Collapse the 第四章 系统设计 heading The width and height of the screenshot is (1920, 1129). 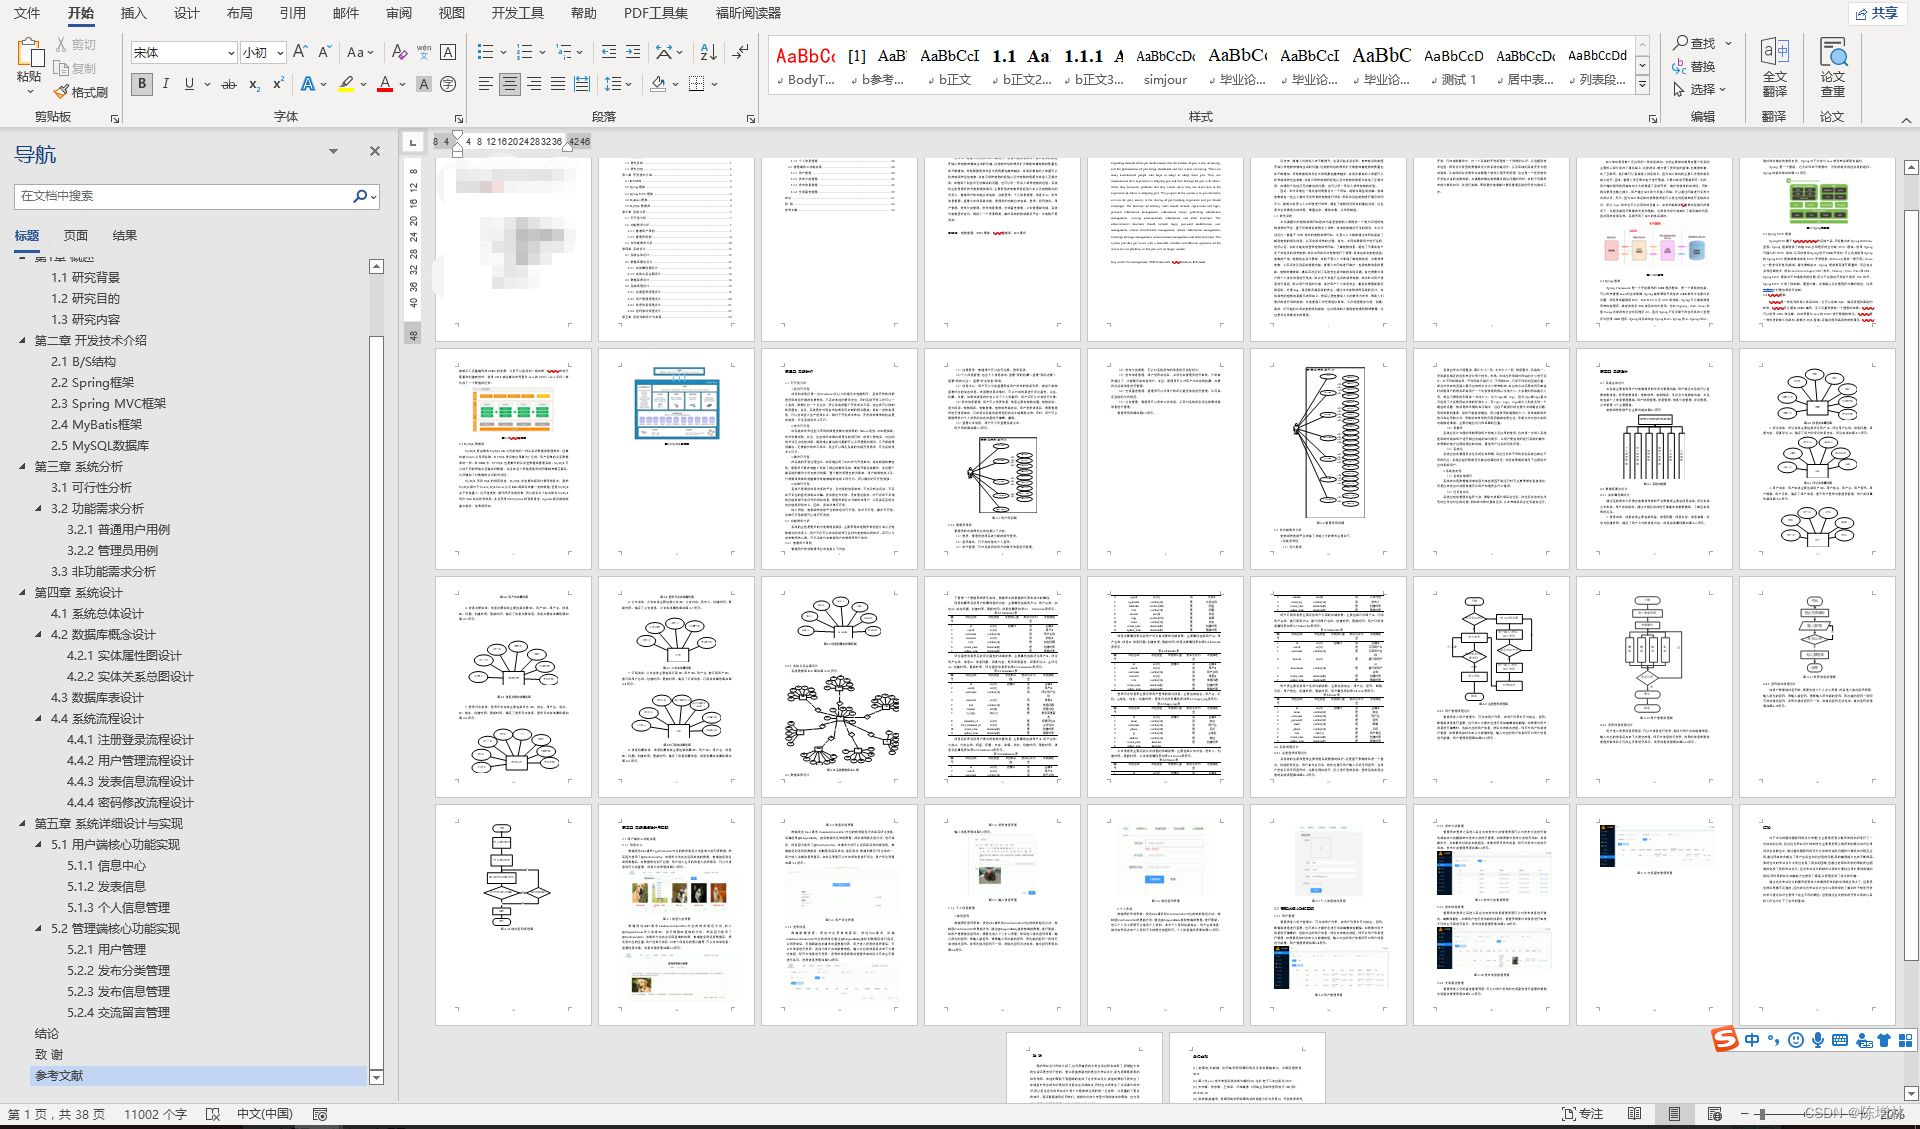pyautogui.click(x=22, y=593)
